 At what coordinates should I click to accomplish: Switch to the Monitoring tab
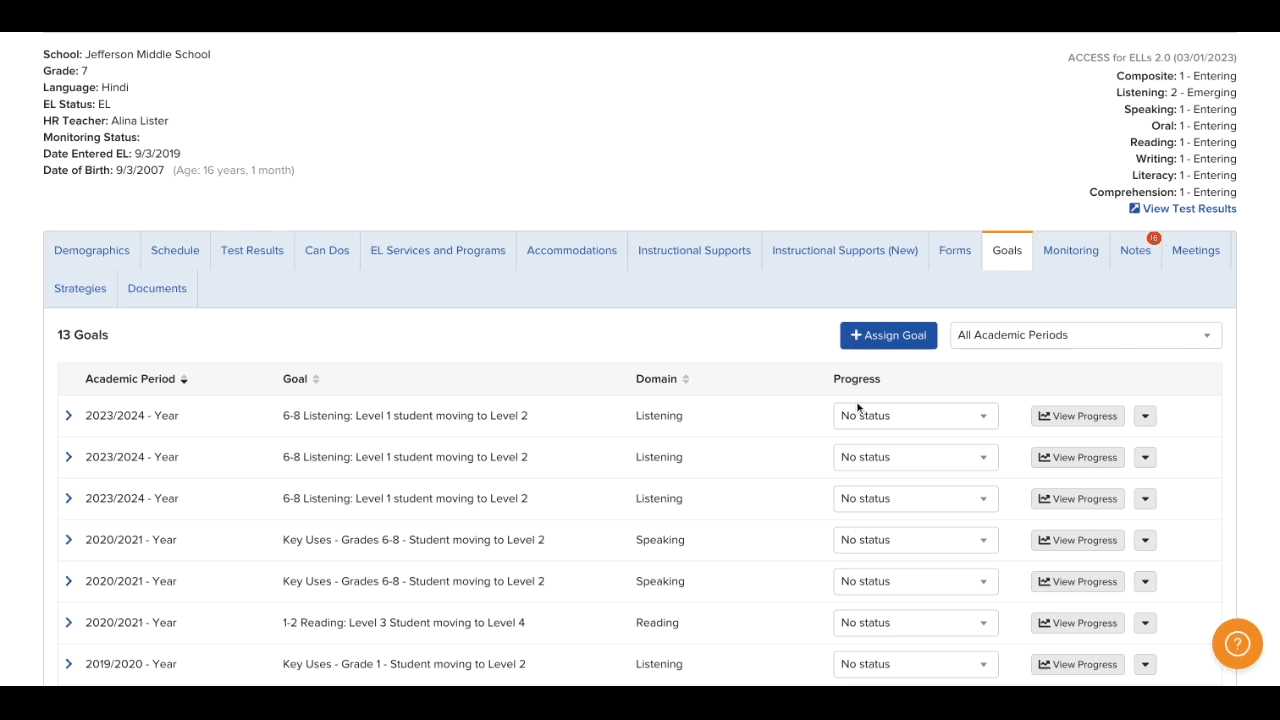pos(1071,250)
